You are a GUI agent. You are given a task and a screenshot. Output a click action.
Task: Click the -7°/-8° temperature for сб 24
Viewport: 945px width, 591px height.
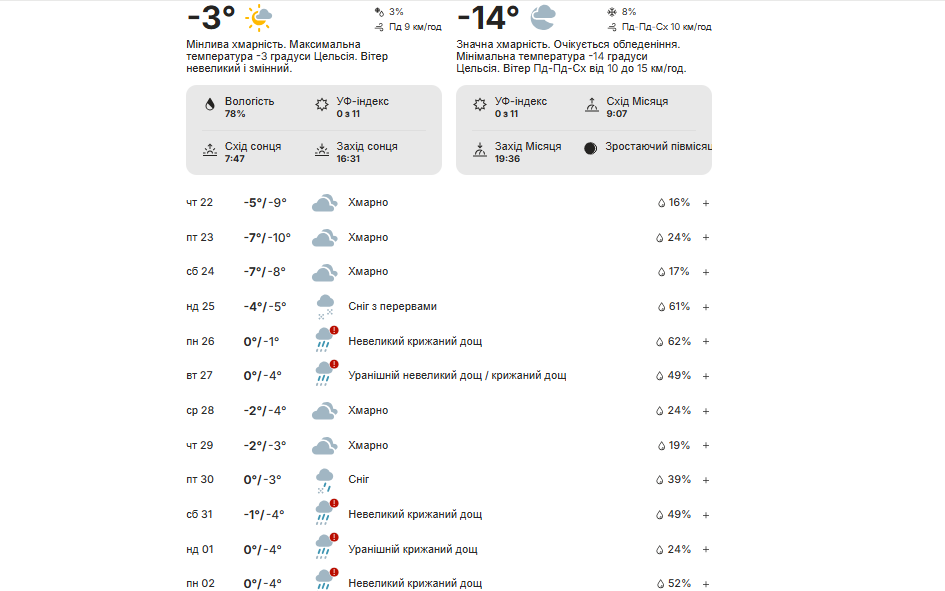click(x=265, y=272)
